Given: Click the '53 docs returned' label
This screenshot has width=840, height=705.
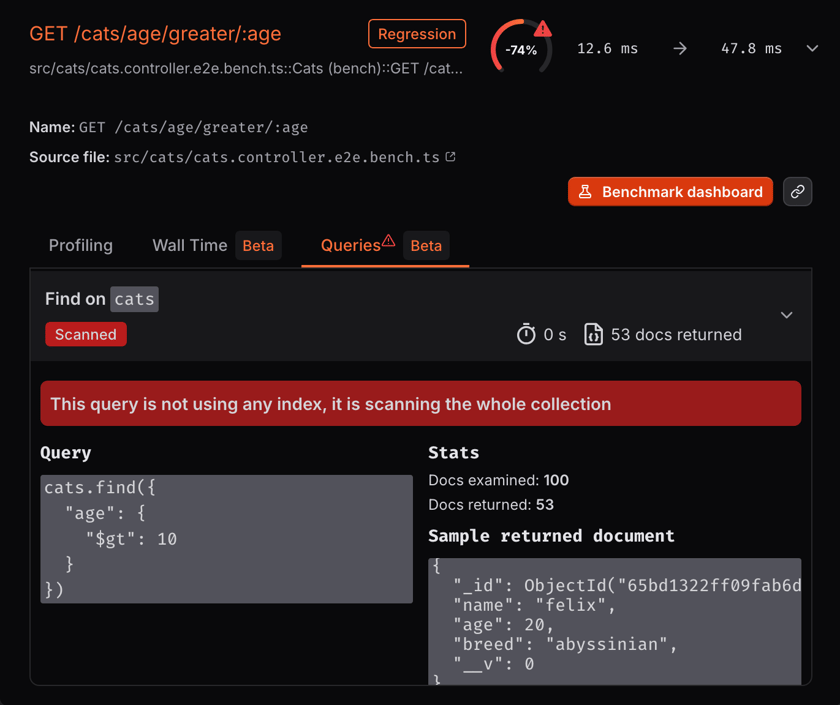Looking at the screenshot, I should (x=676, y=334).
